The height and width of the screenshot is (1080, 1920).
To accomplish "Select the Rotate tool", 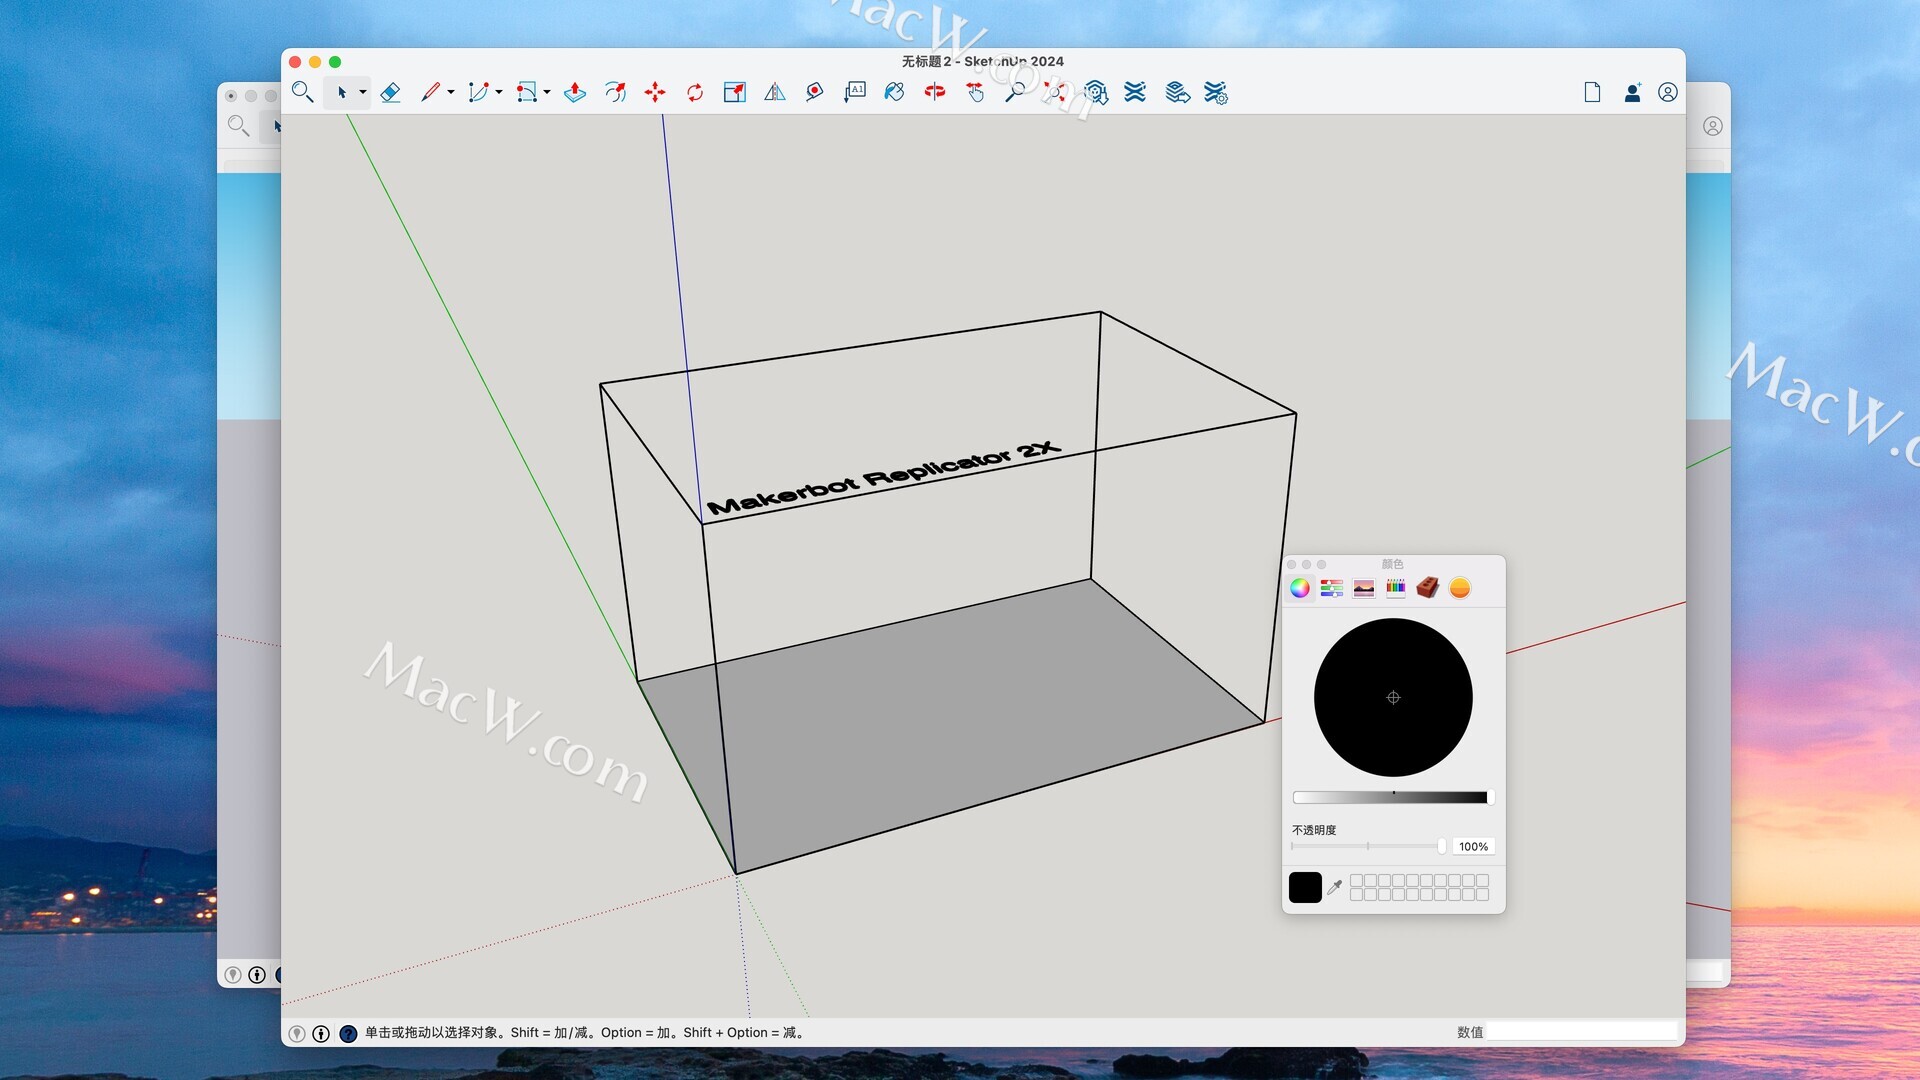I will [x=695, y=92].
